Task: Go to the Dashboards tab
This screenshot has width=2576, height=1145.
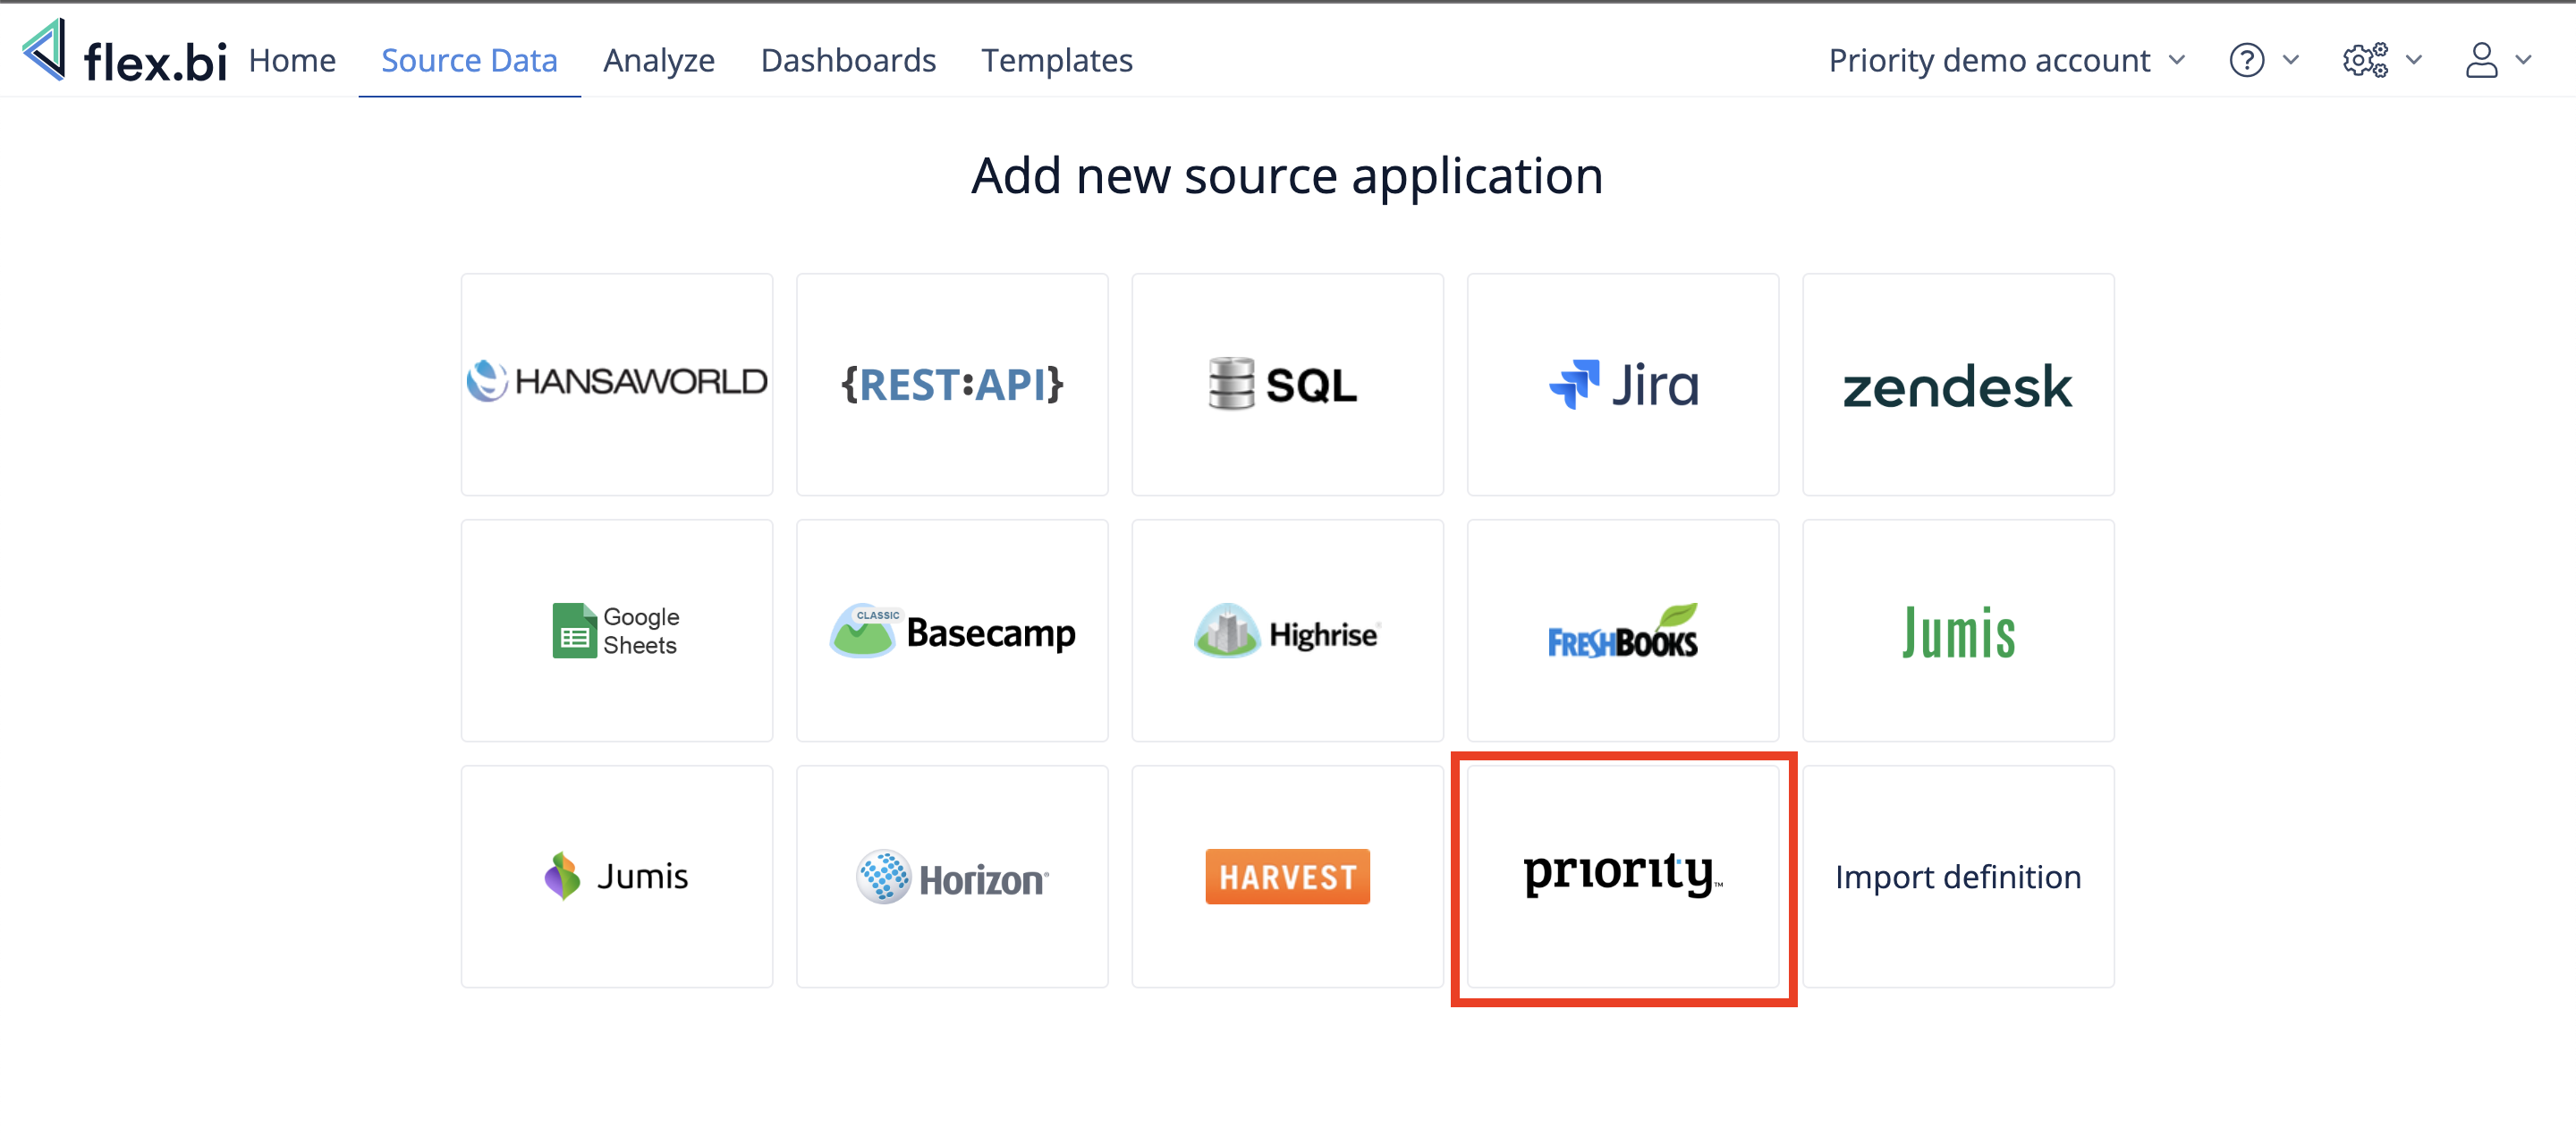Action: [x=847, y=60]
